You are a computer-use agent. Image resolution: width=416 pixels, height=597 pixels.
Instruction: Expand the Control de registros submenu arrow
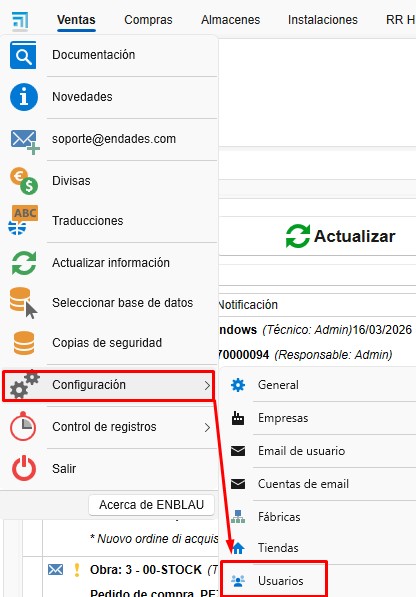click(x=207, y=427)
